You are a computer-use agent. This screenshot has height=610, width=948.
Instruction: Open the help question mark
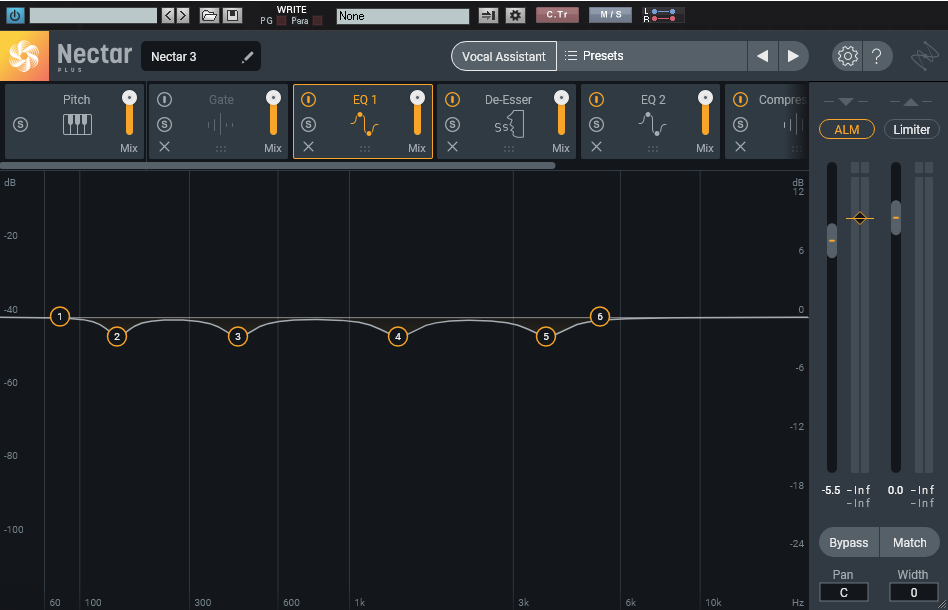click(x=876, y=56)
